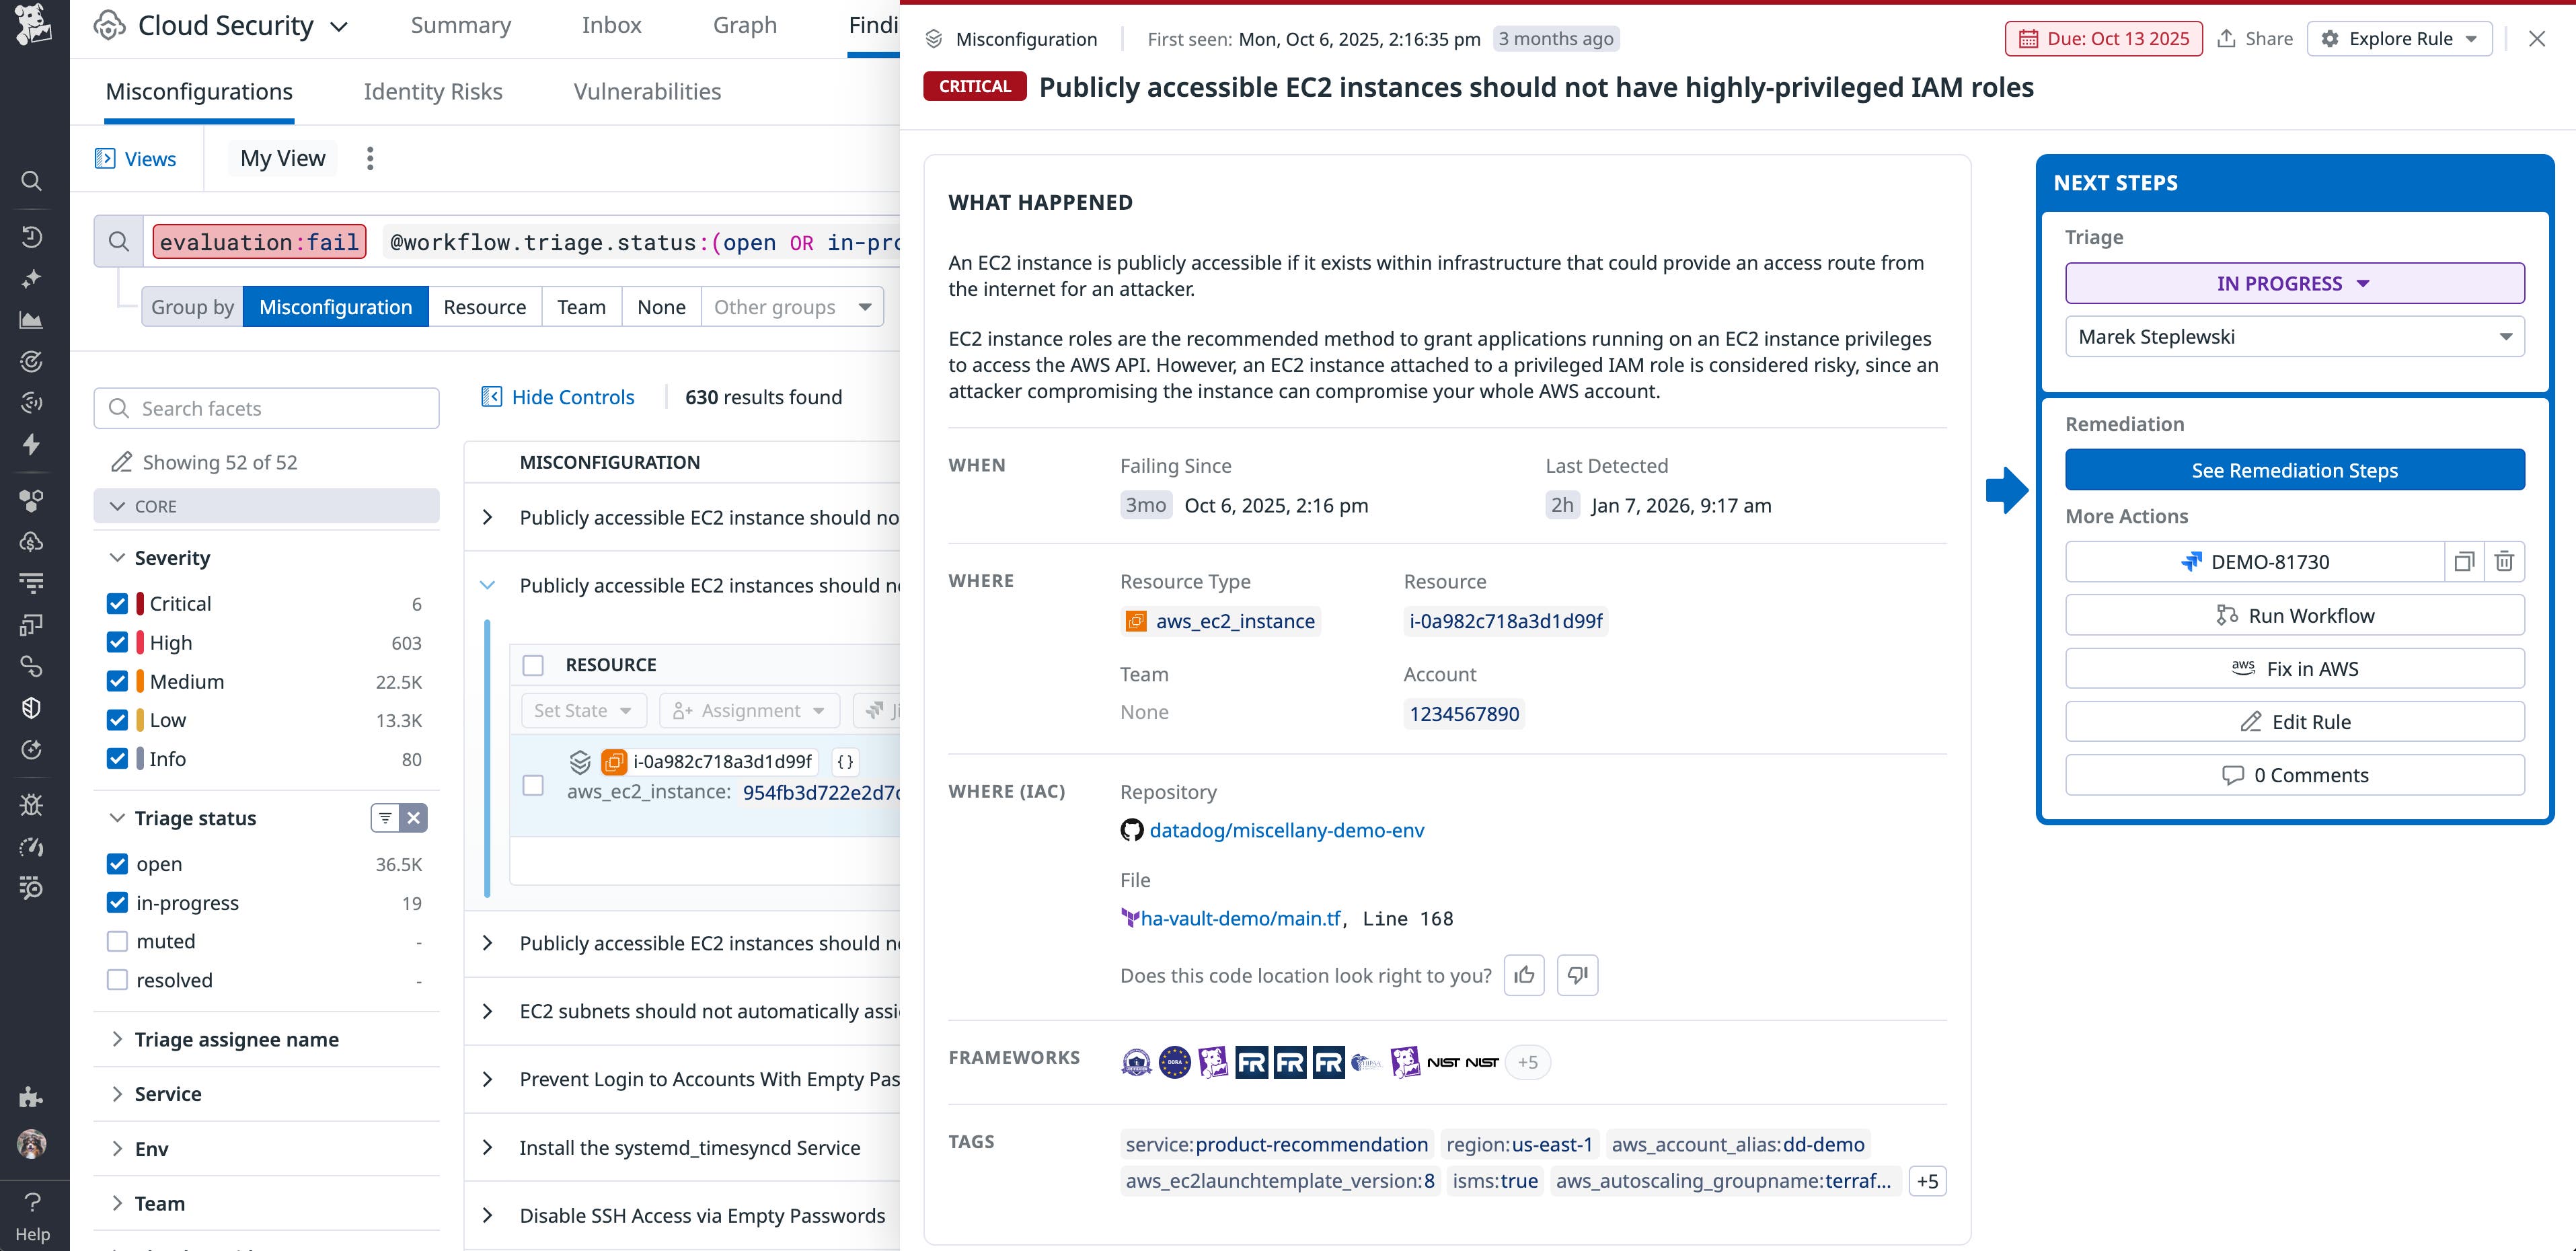This screenshot has width=2576, height=1251.
Task: Select the search icon in the left sidebar
Action: pyautogui.click(x=31, y=181)
